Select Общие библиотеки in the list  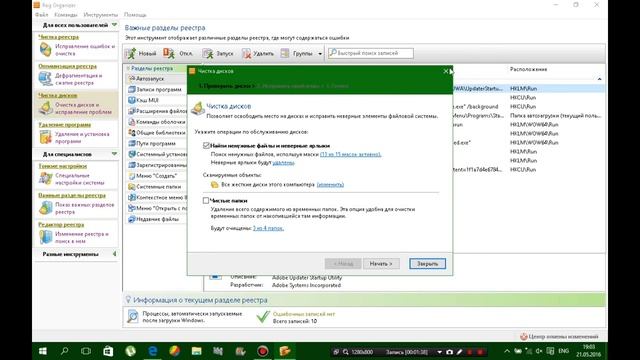point(157,133)
